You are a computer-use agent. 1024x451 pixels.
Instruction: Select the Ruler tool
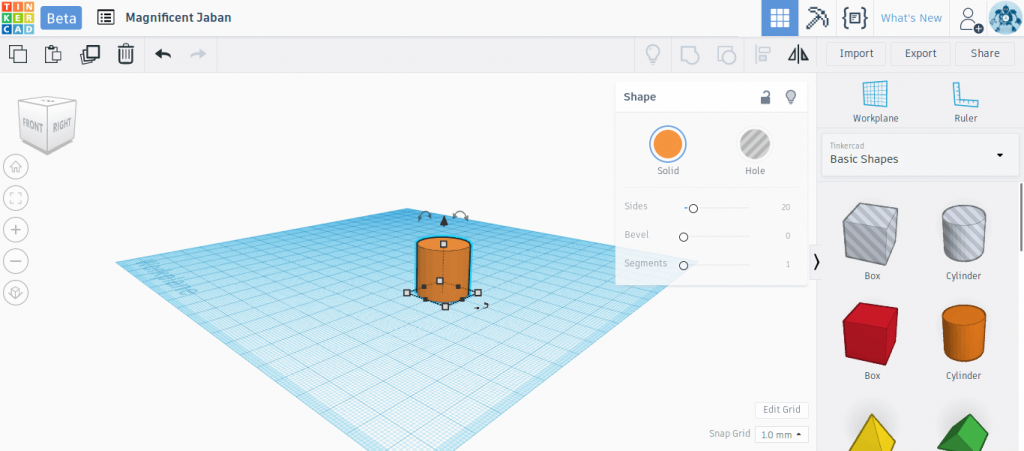(965, 102)
